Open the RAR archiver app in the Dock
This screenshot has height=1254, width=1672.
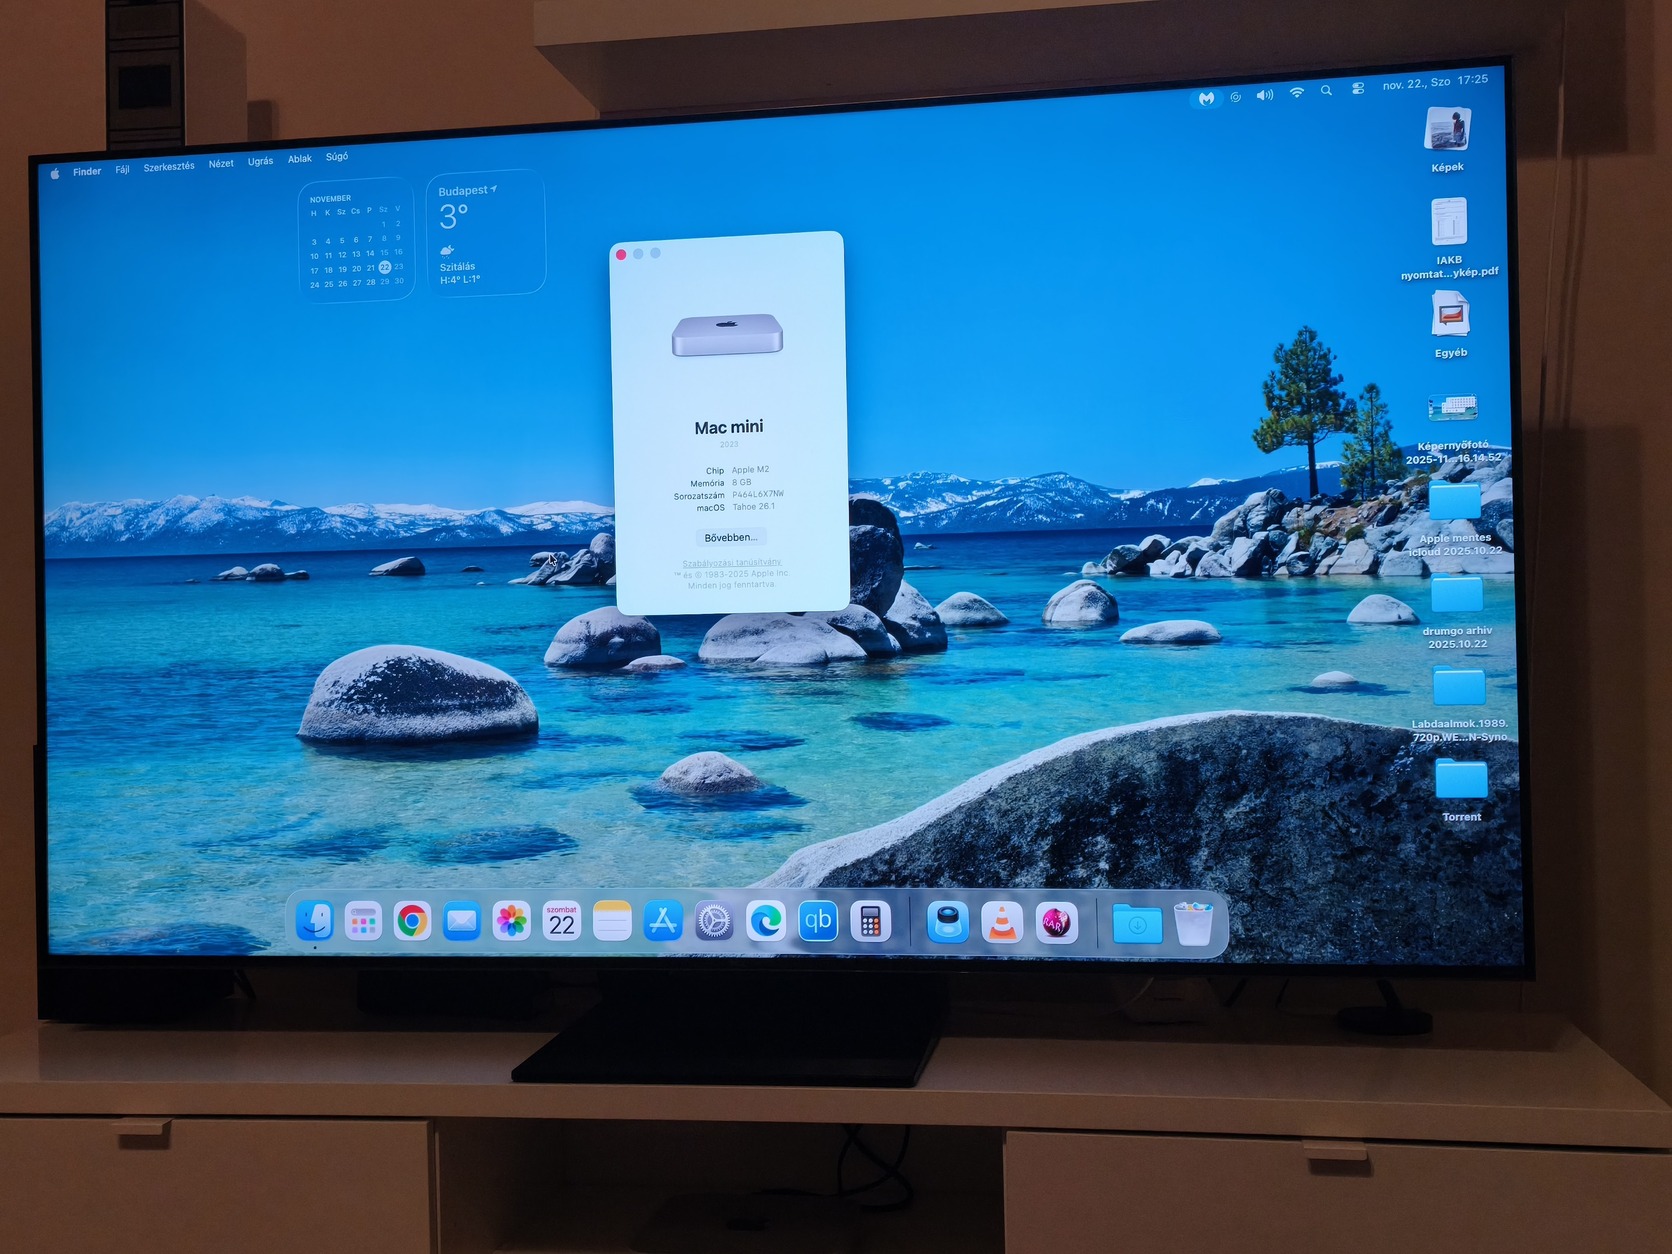point(1056,922)
